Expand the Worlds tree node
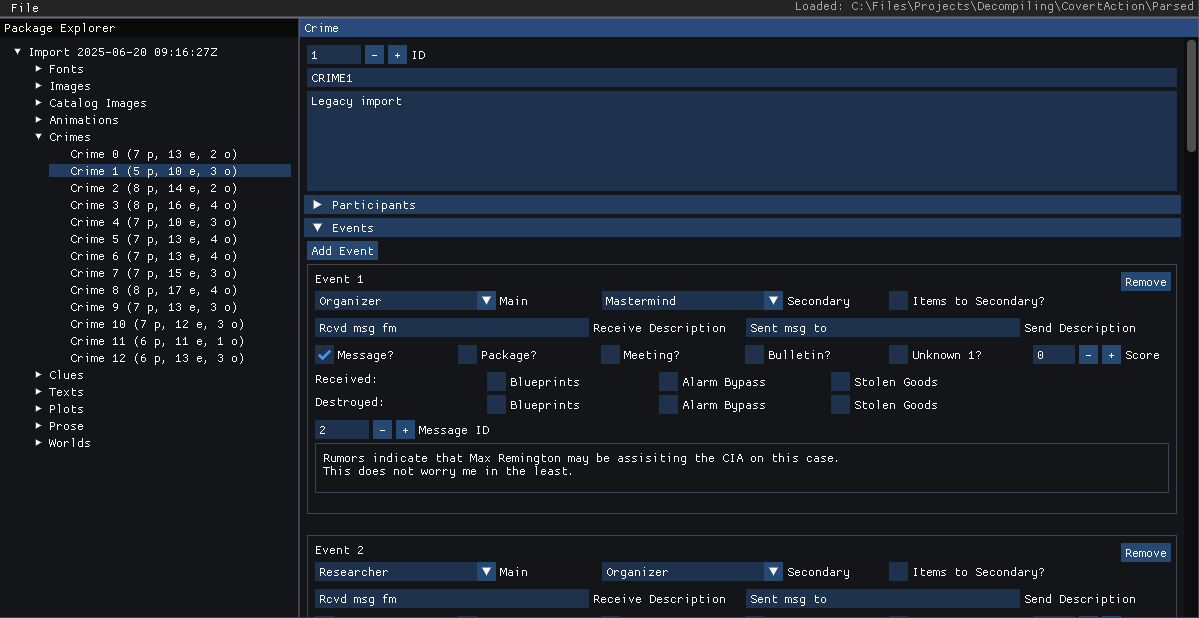Image resolution: width=1199 pixels, height=618 pixels. [x=39, y=443]
